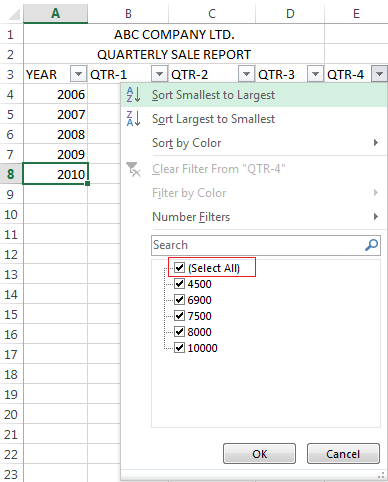Confirm the filter with OK
Screen dimensions: 388x482
pyautogui.click(x=259, y=454)
